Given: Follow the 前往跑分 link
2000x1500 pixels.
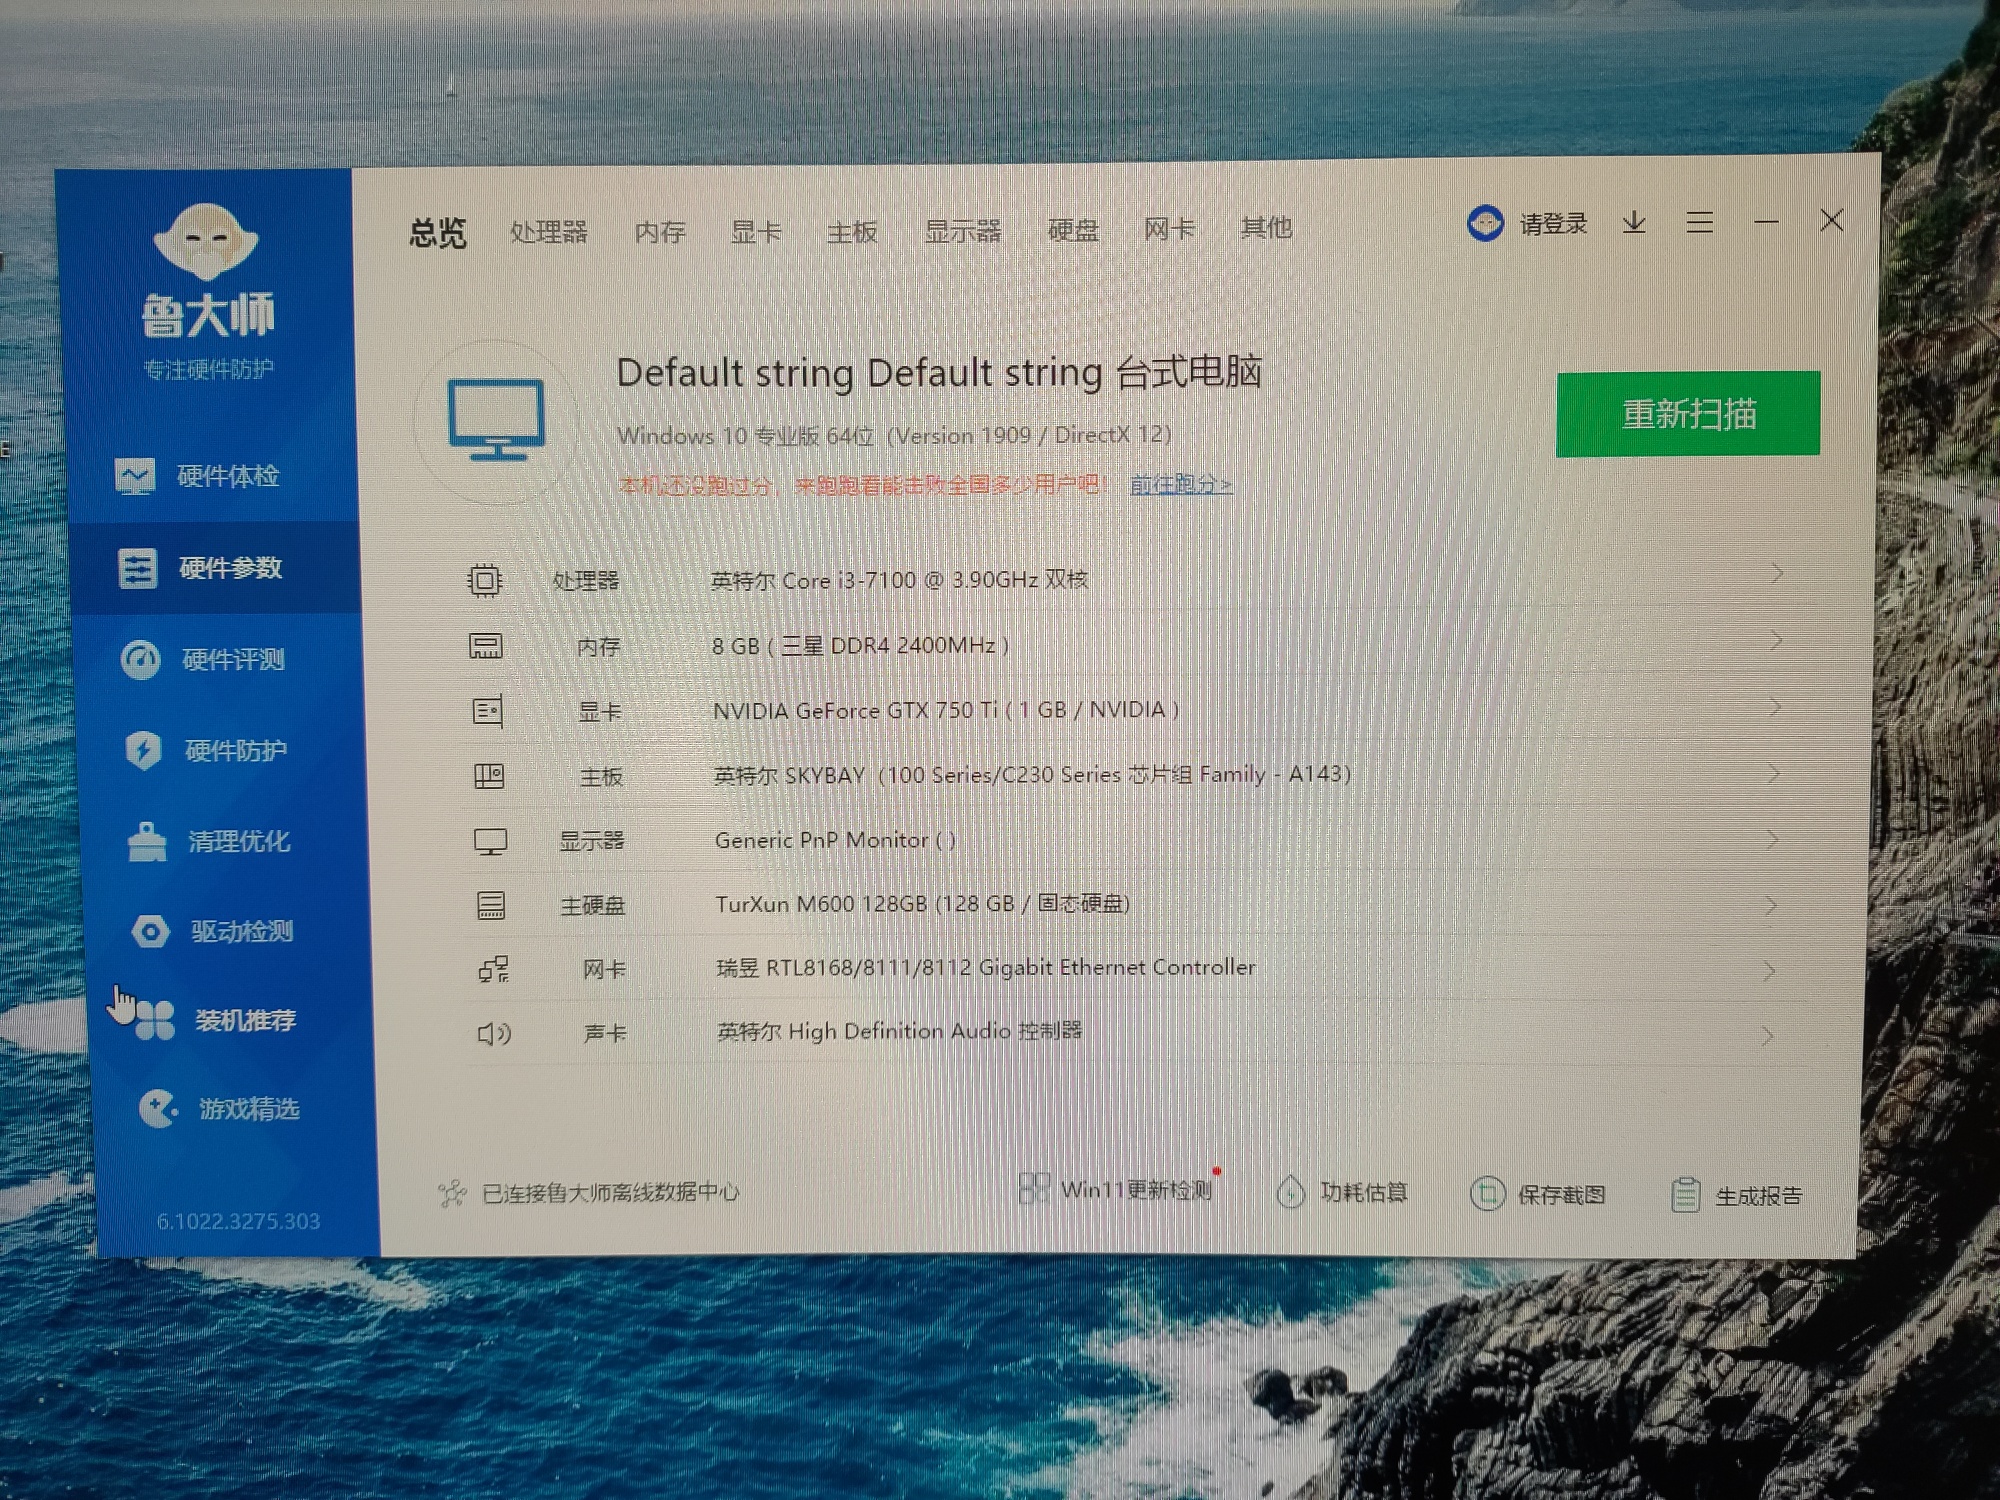Looking at the screenshot, I should tap(1181, 484).
